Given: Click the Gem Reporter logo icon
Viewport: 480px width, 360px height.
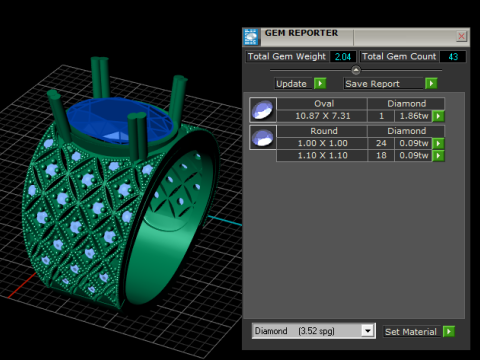Looking at the screenshot, I should (251, 37).
